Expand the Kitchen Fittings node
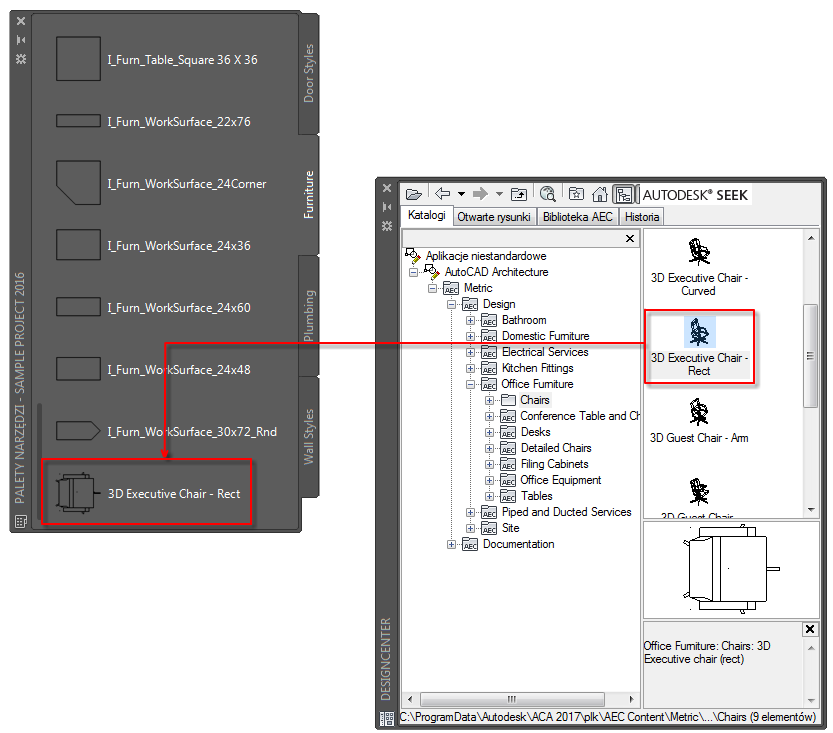 click(x=470, y=368)
